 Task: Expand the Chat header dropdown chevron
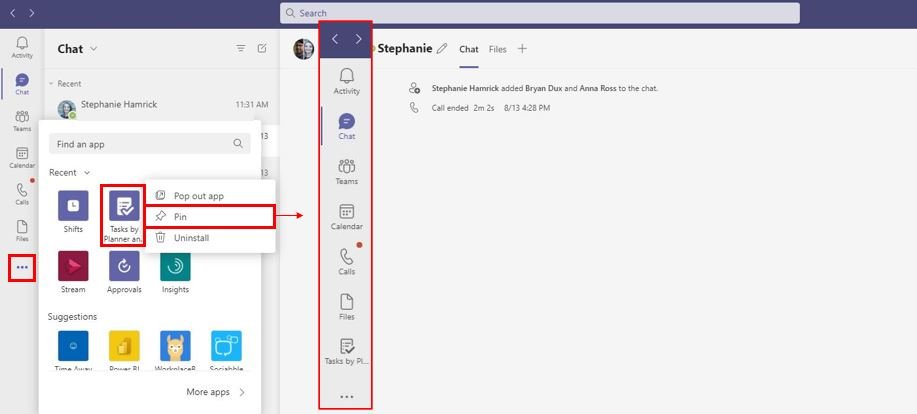point(94,49)
